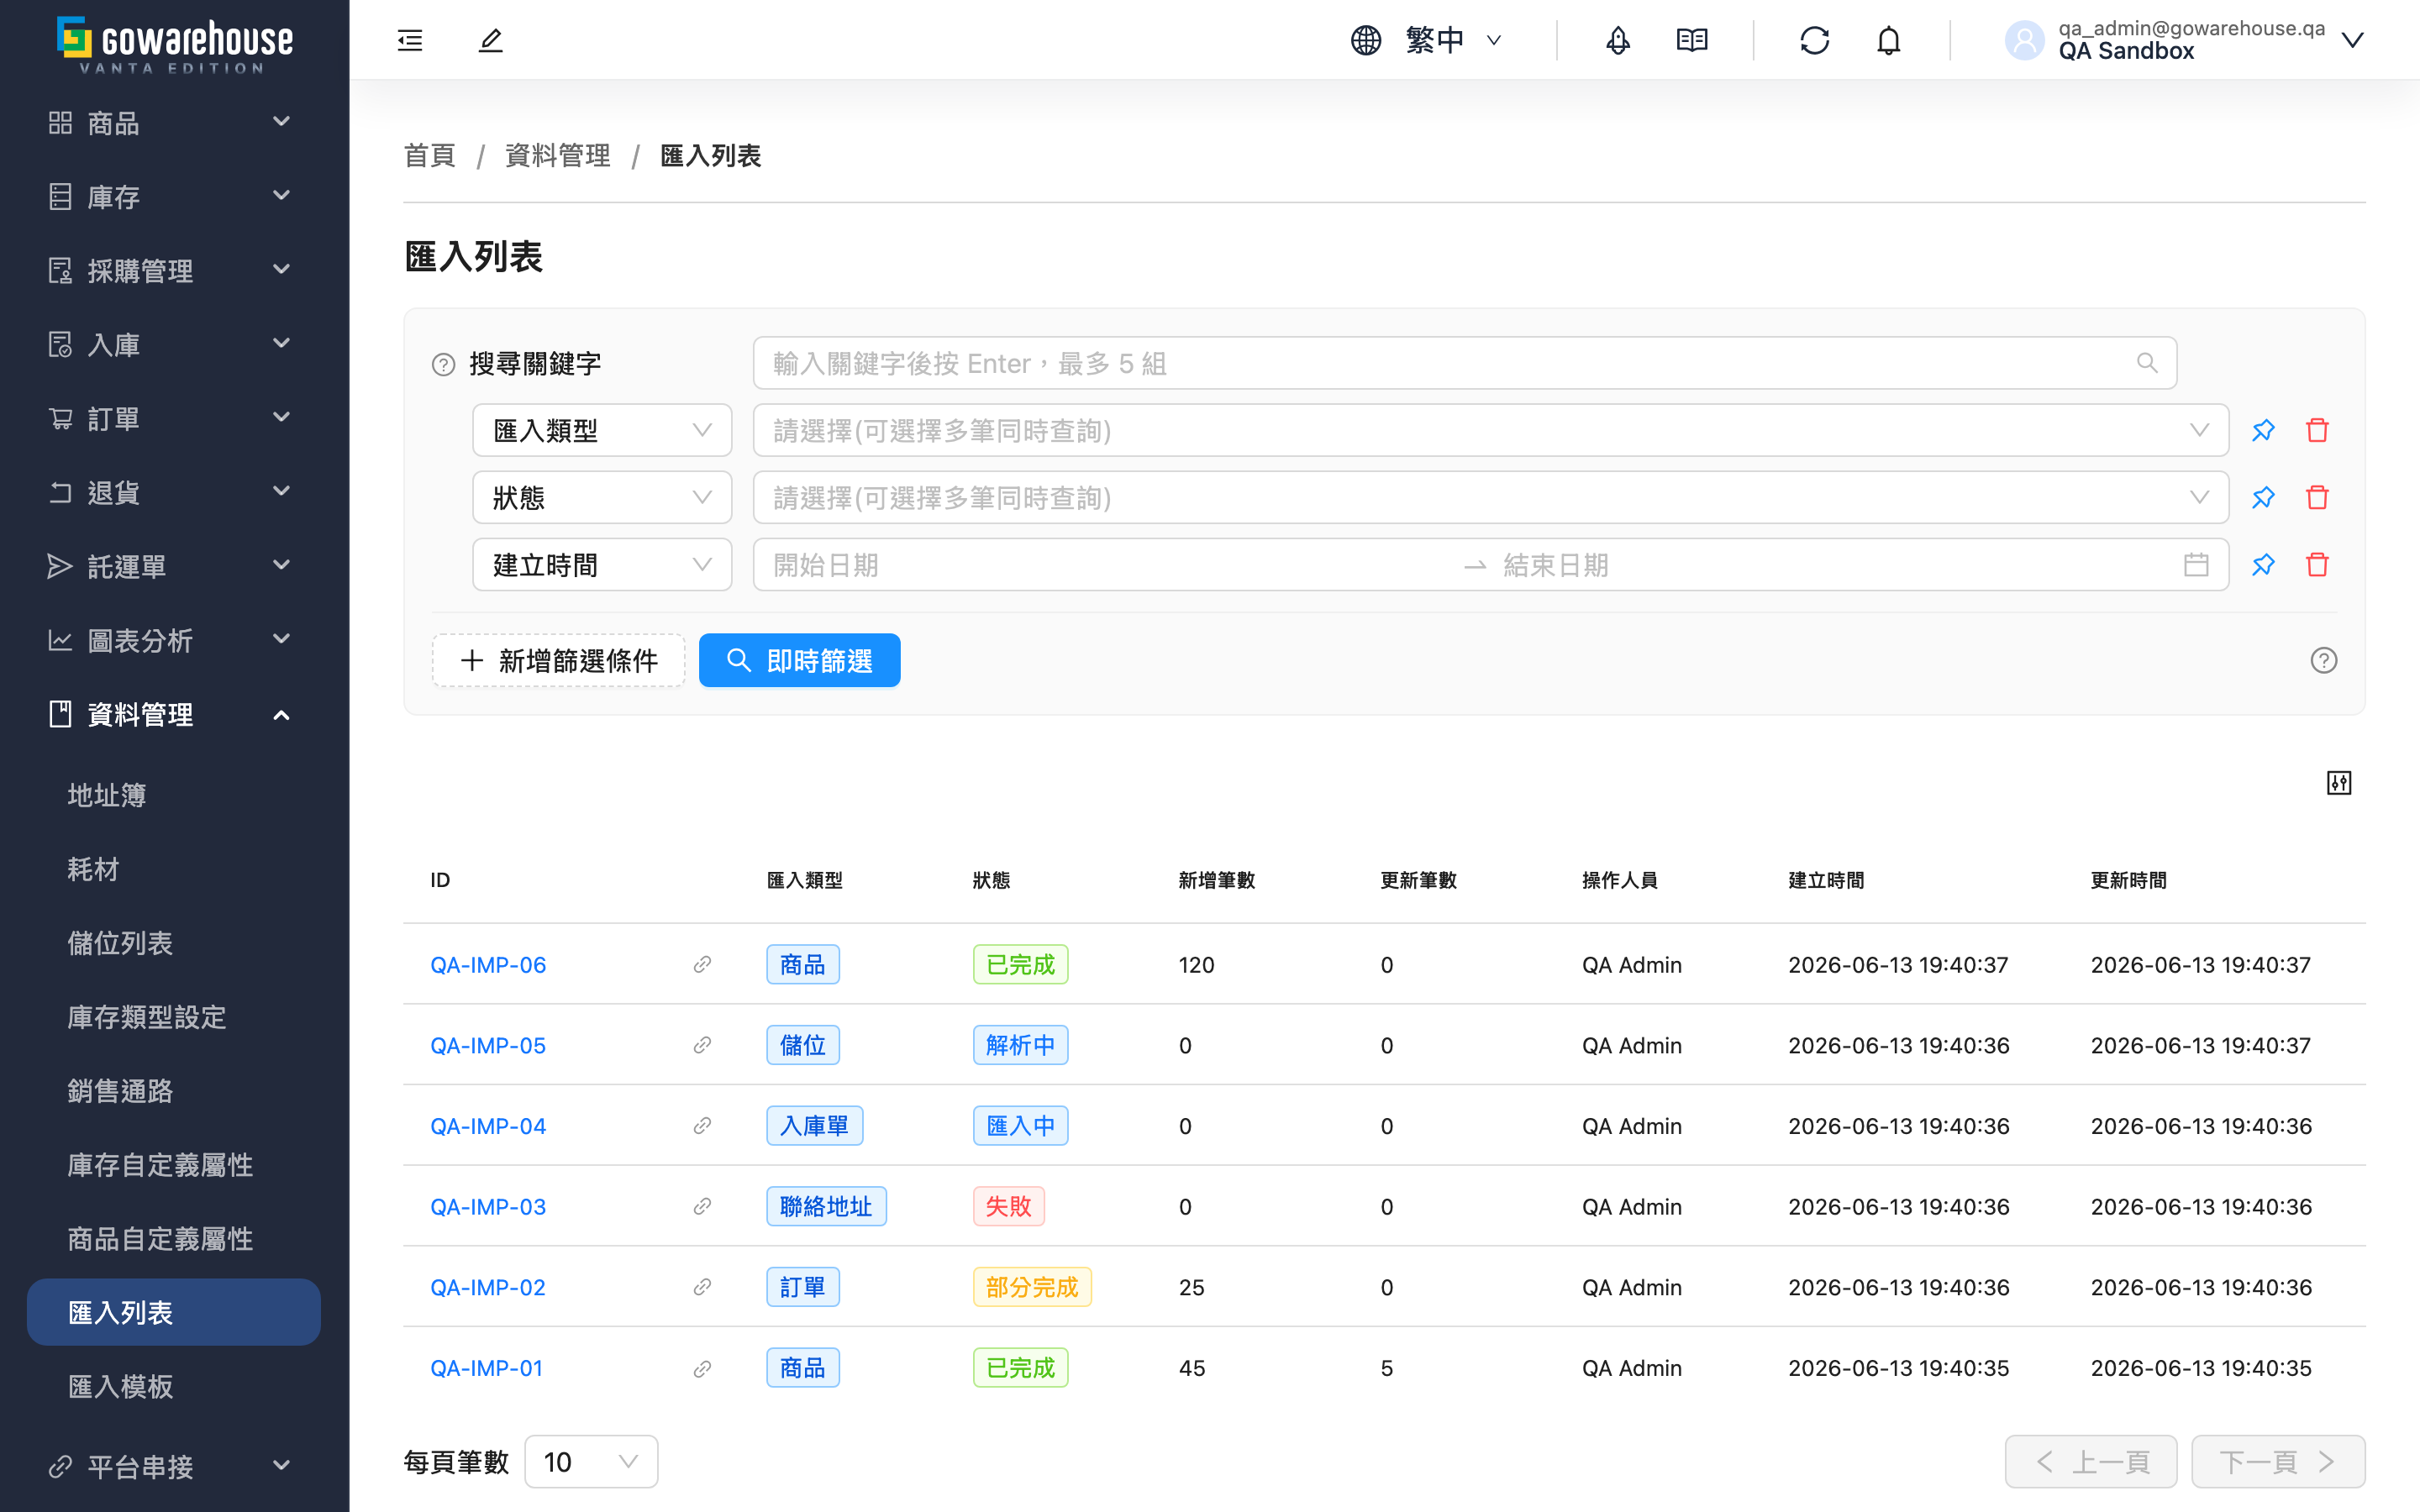Copy link icon for QA-IMP-04
Screen dimensions: 2420x1512
click(702, 1125)
